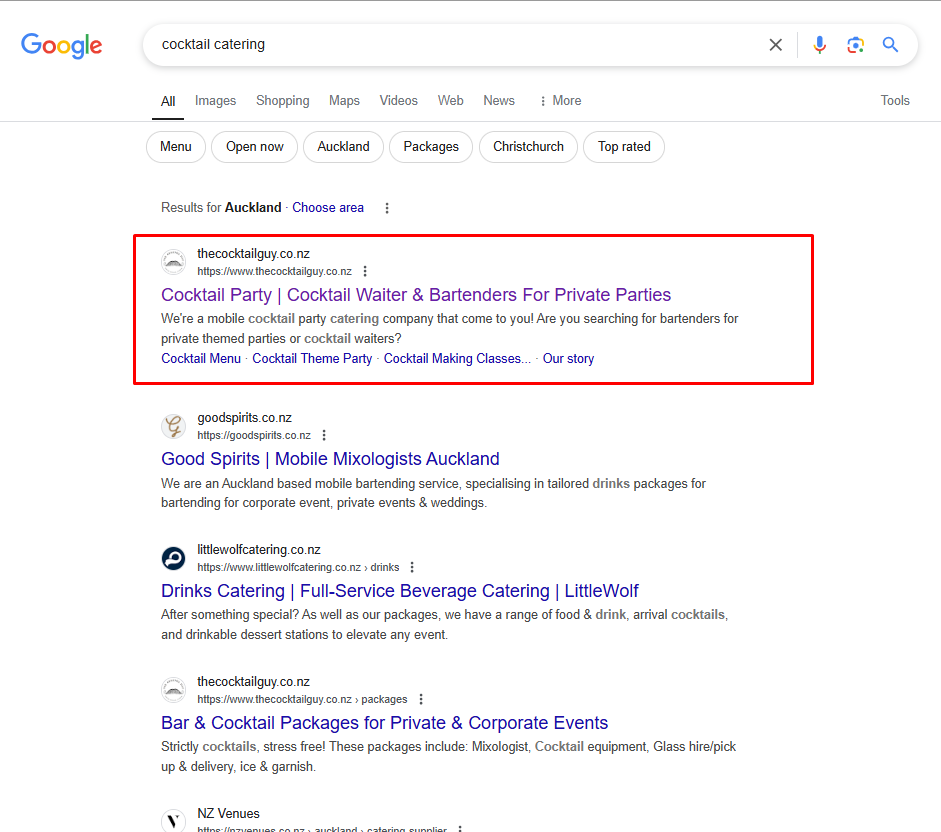
Task: Open 'Drinks Catering | Full-Service Beverage Catering' result
Action: 400,591
